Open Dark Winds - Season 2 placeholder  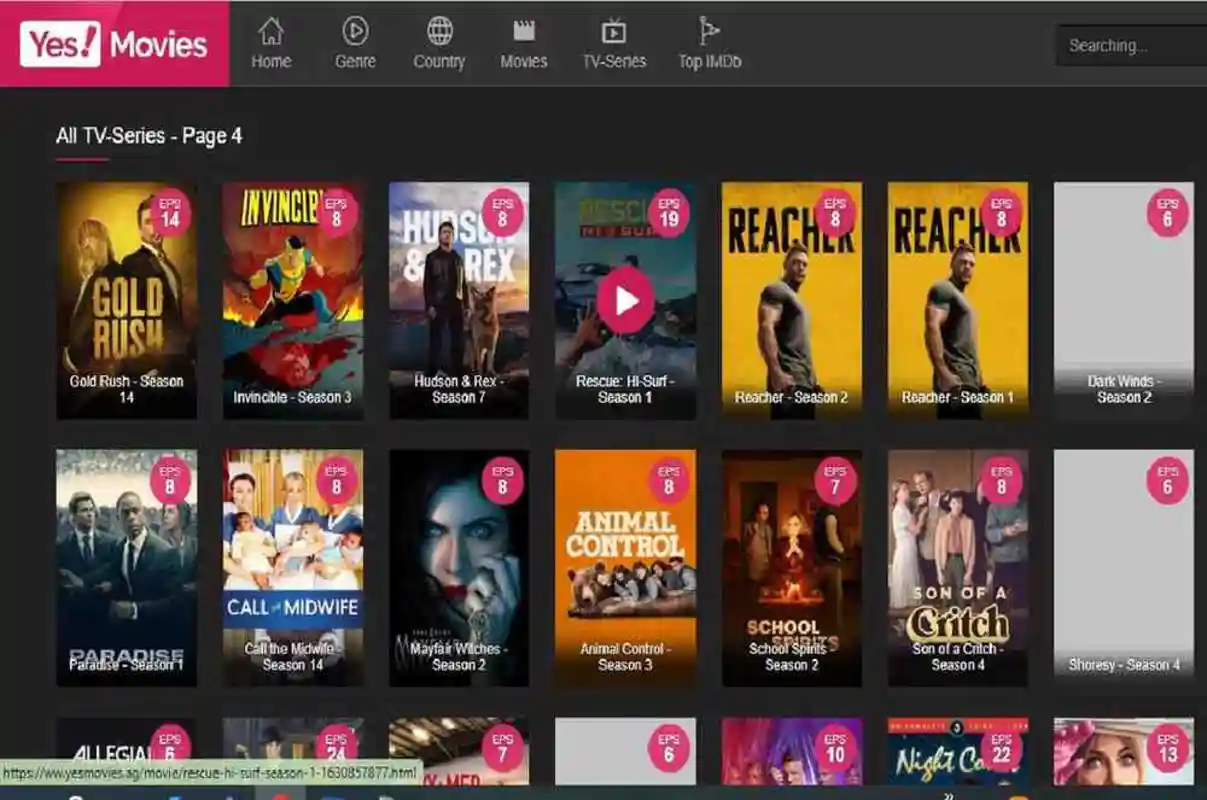point(1123,300)
